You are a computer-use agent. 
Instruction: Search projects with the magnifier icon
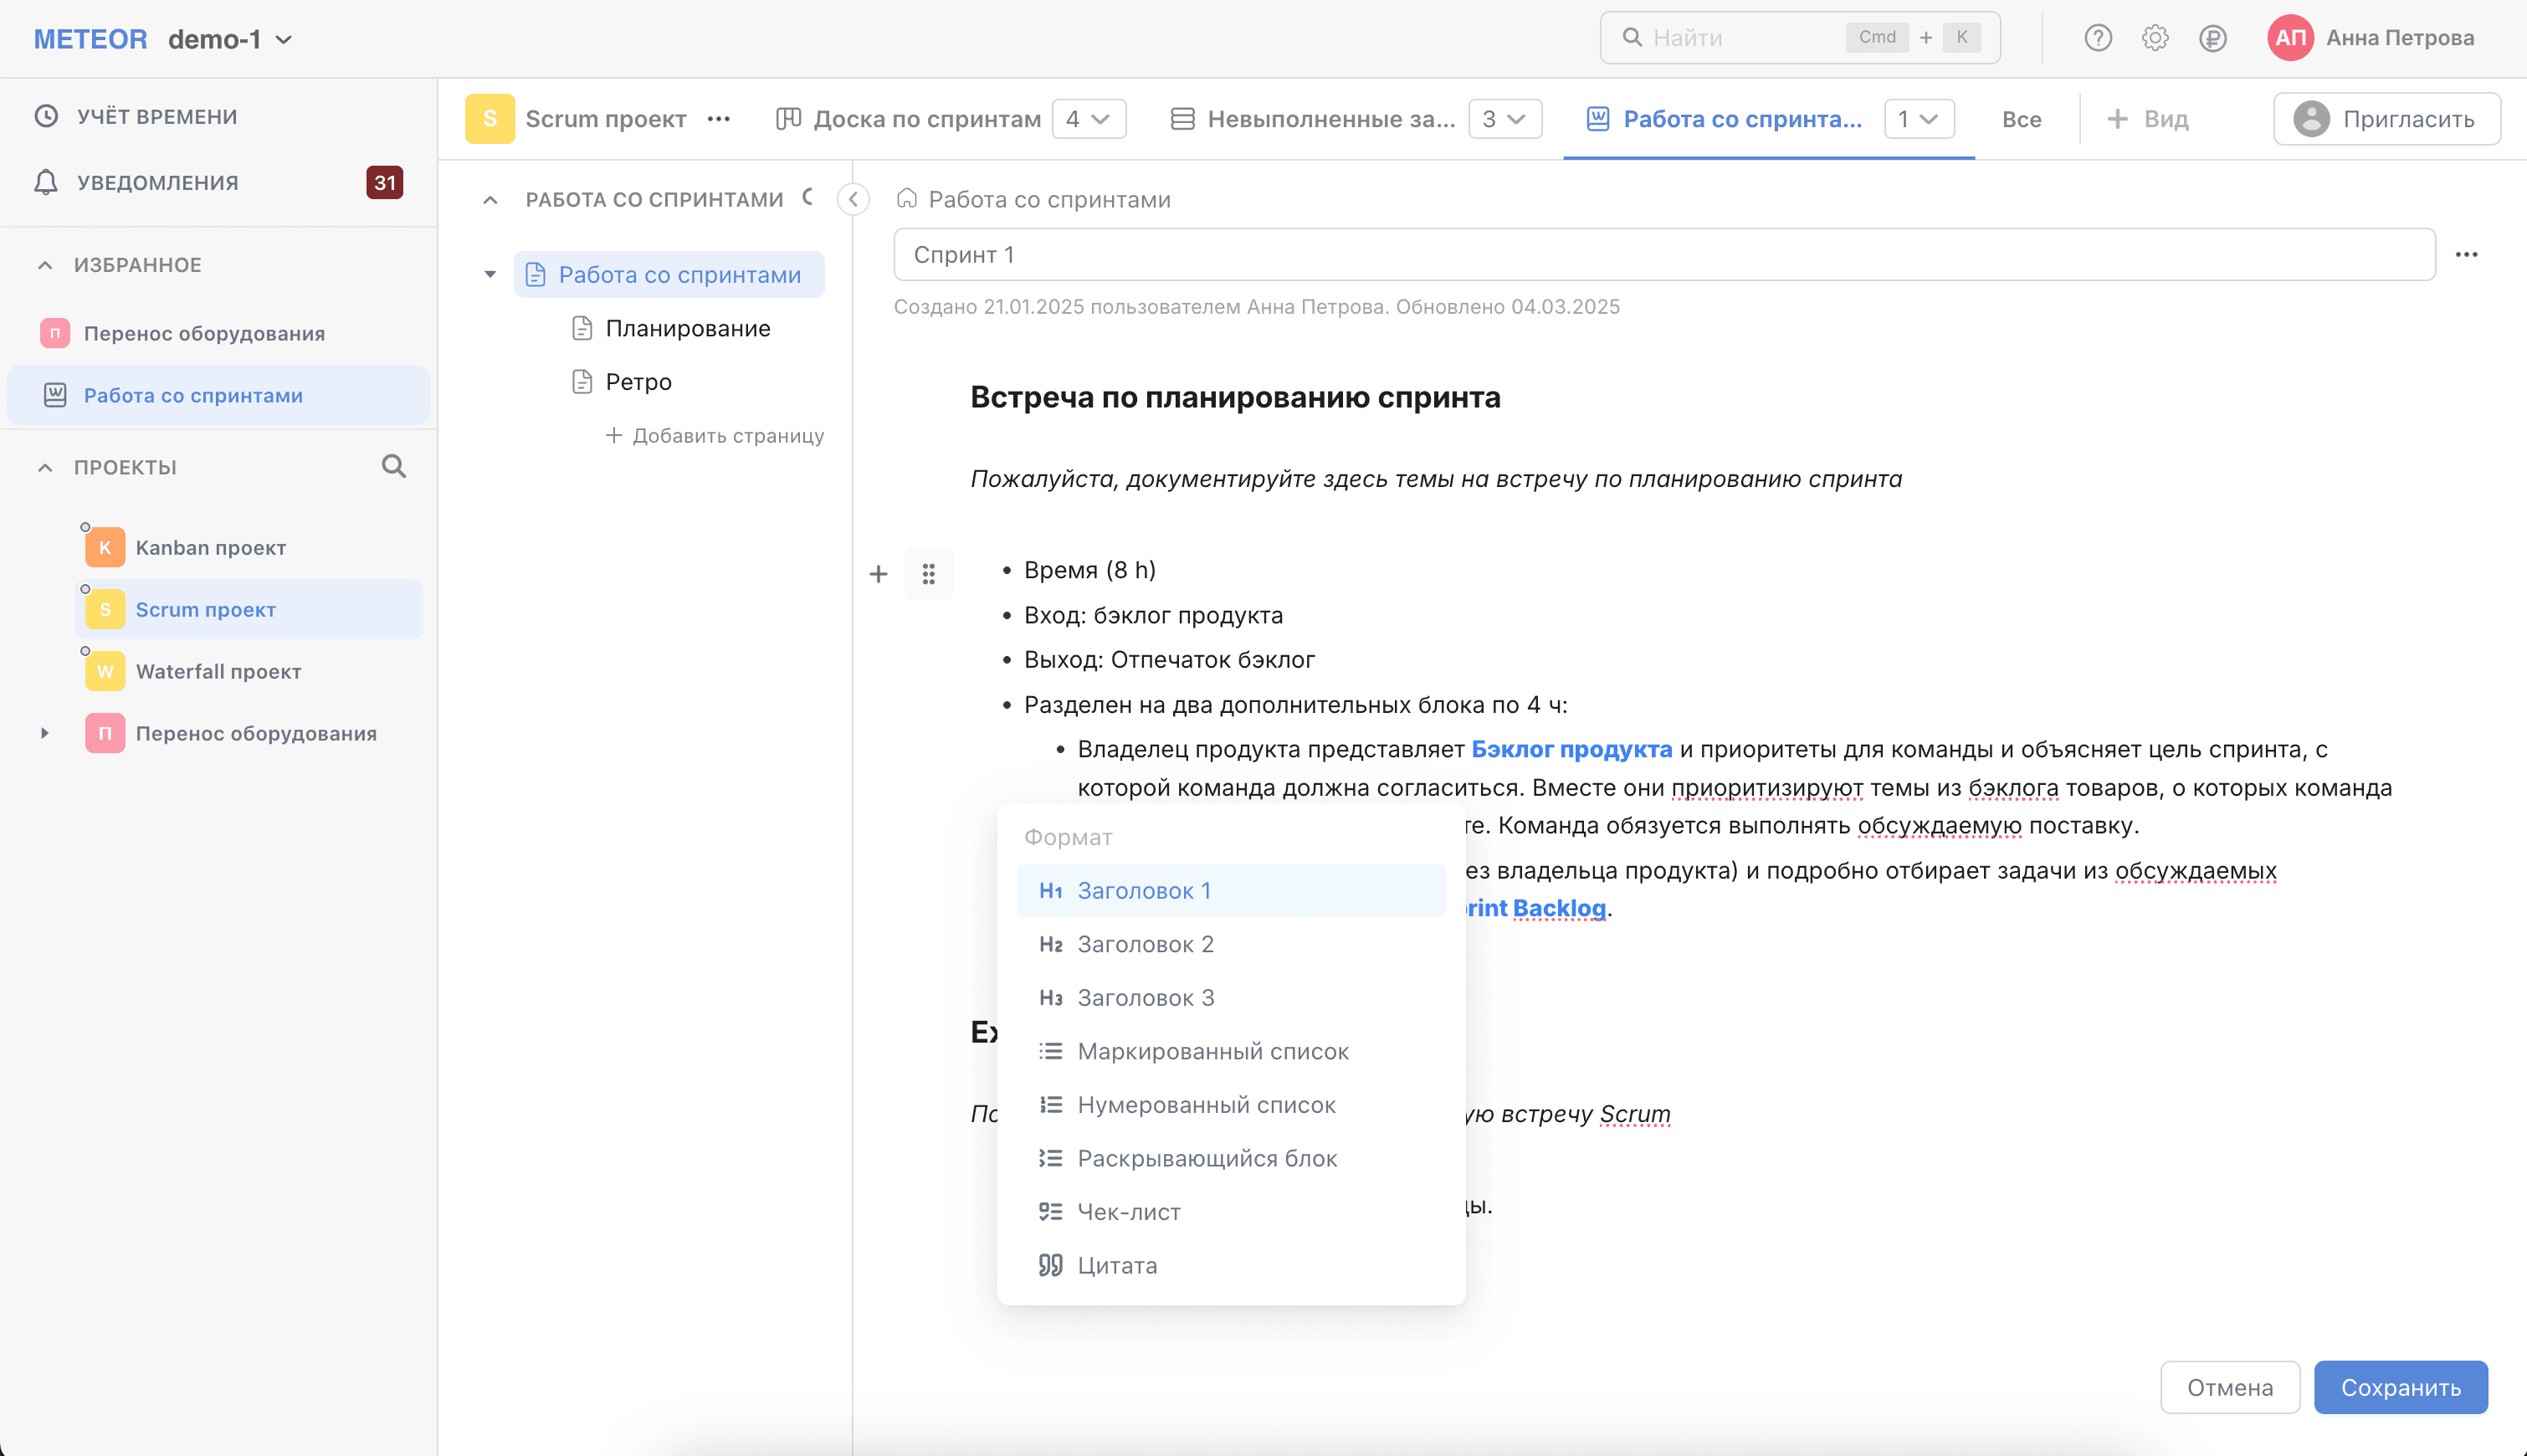[394, 466]
